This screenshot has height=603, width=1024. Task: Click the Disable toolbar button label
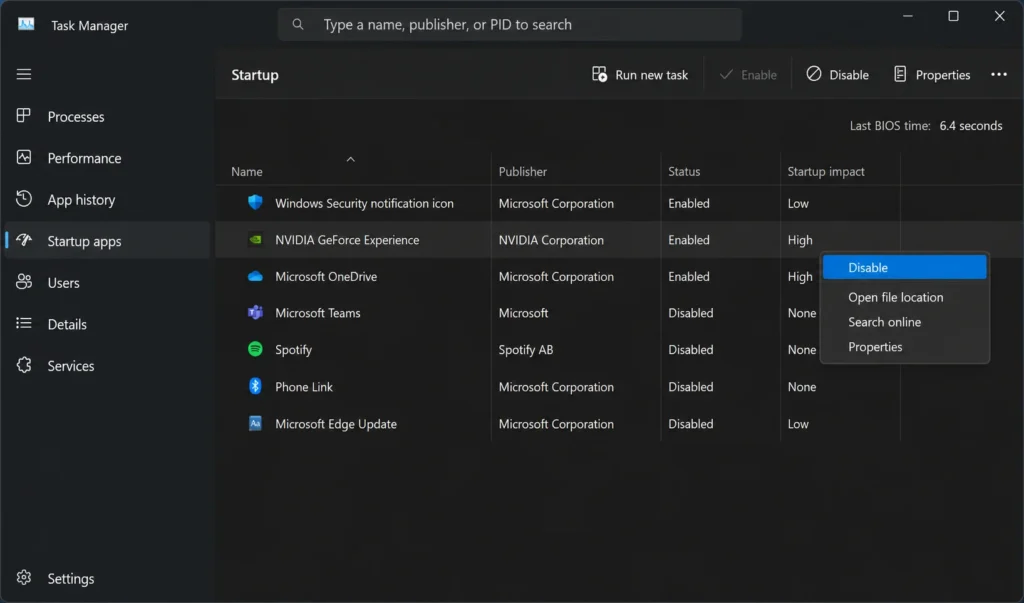tap(849, 75)
